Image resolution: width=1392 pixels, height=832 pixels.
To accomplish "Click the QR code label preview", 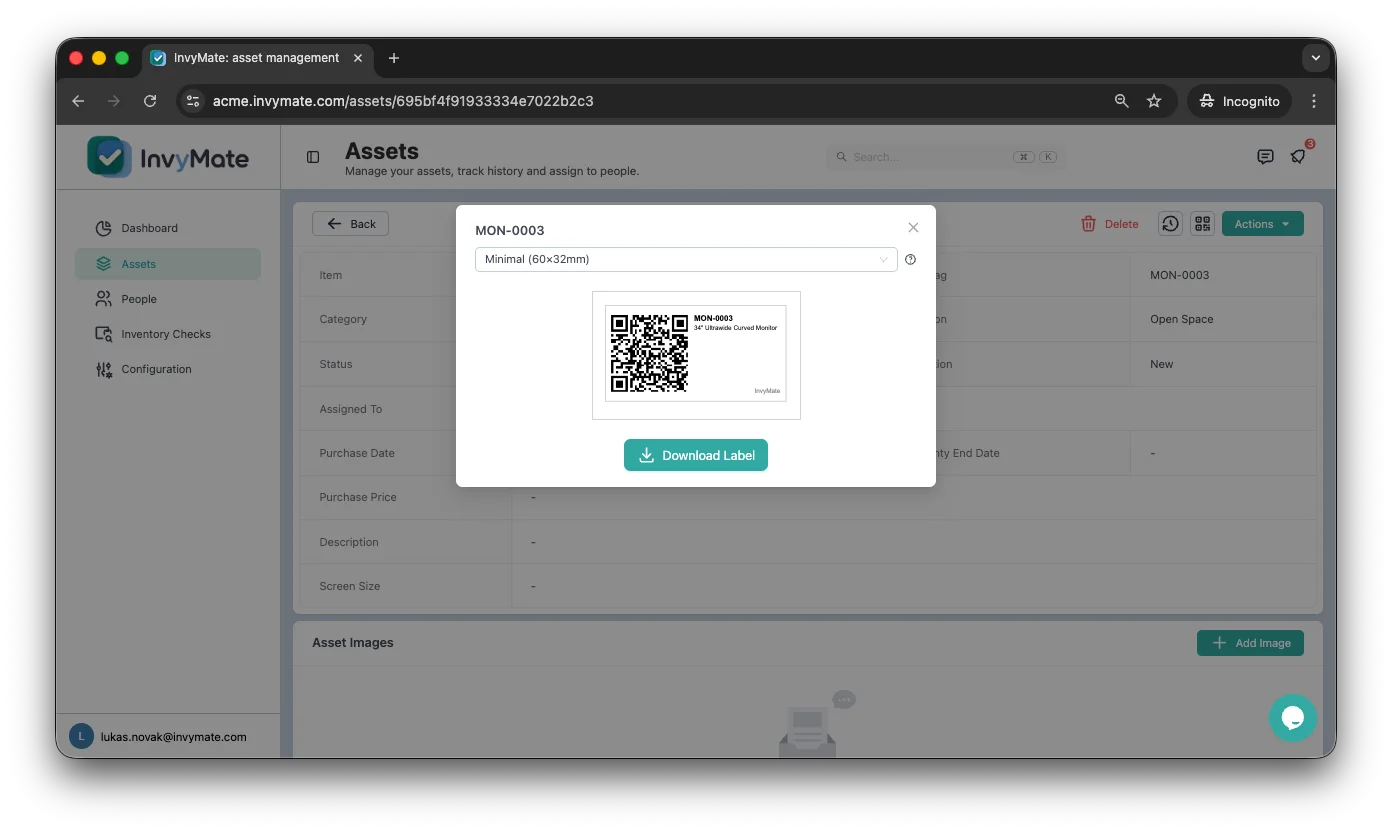I will (x=696, y=355).
